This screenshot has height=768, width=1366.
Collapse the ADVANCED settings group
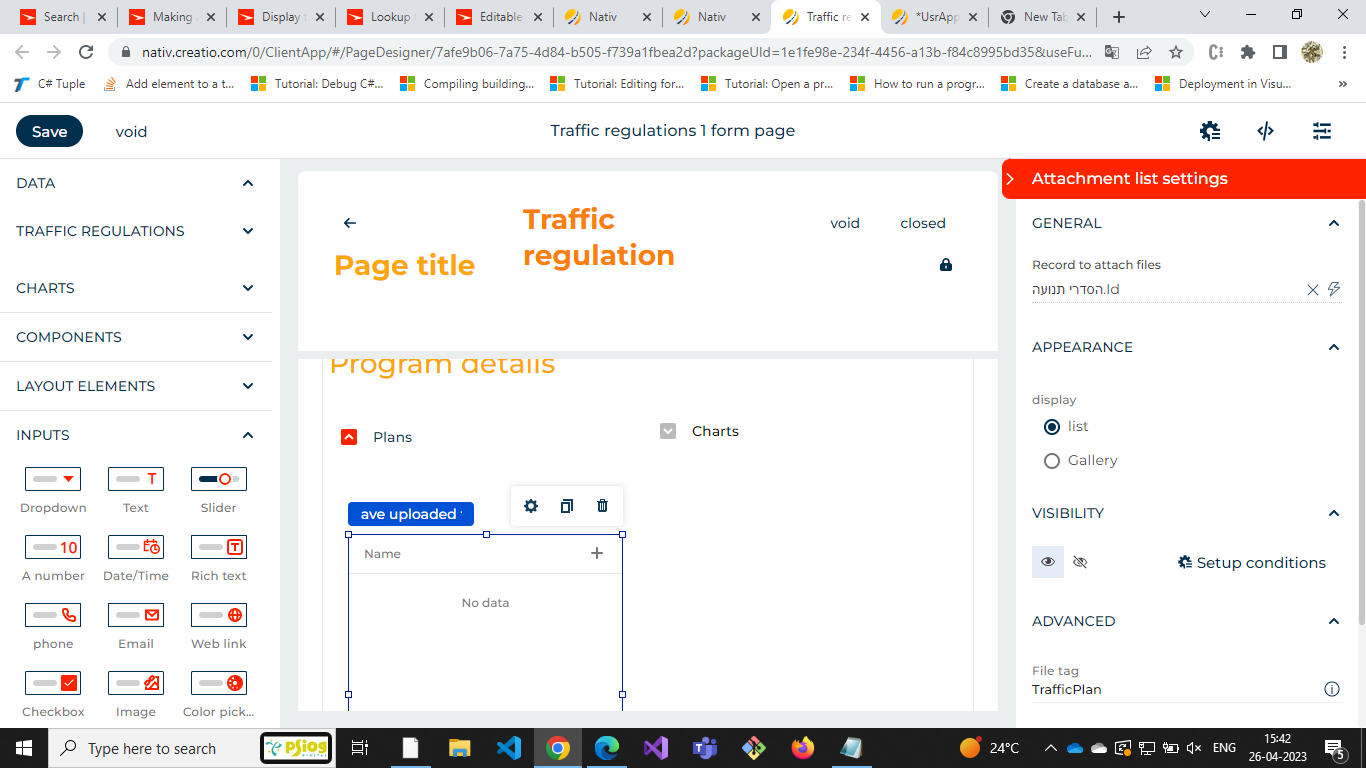[x=1333, y=621]
